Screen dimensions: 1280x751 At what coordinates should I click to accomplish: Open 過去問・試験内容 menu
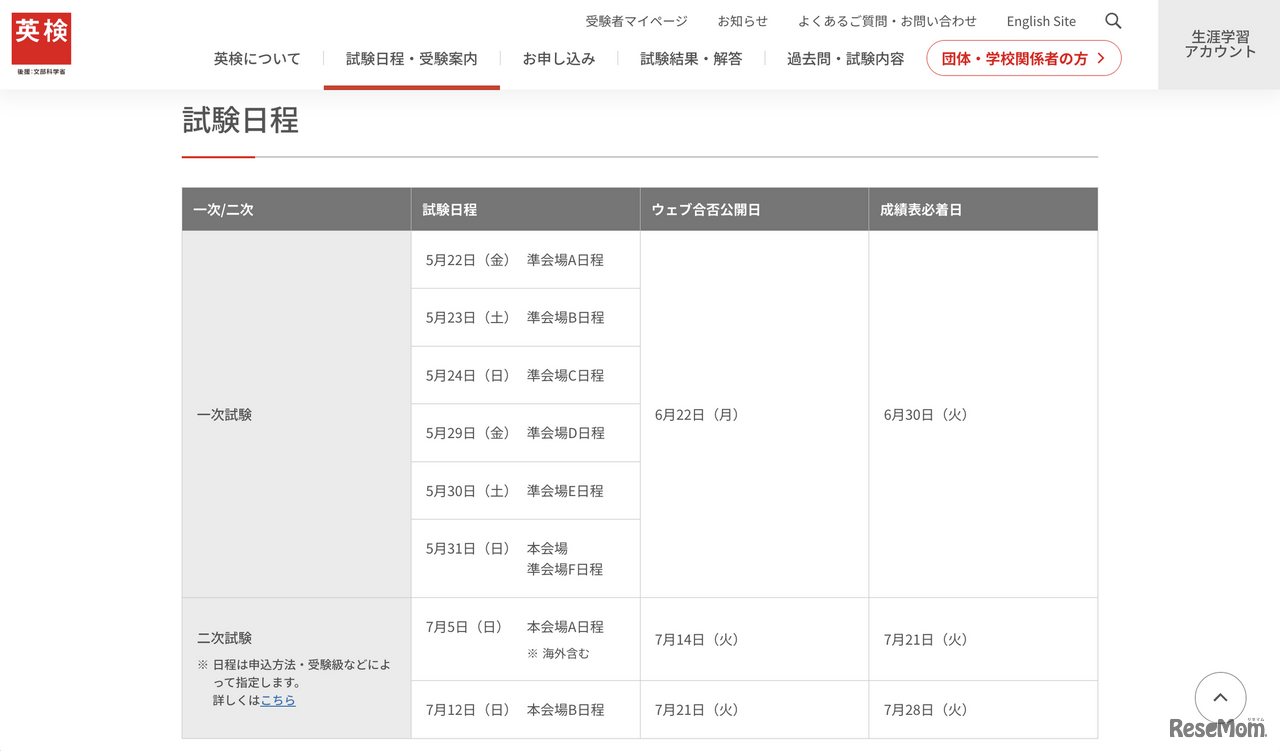(x=845, y=58)
